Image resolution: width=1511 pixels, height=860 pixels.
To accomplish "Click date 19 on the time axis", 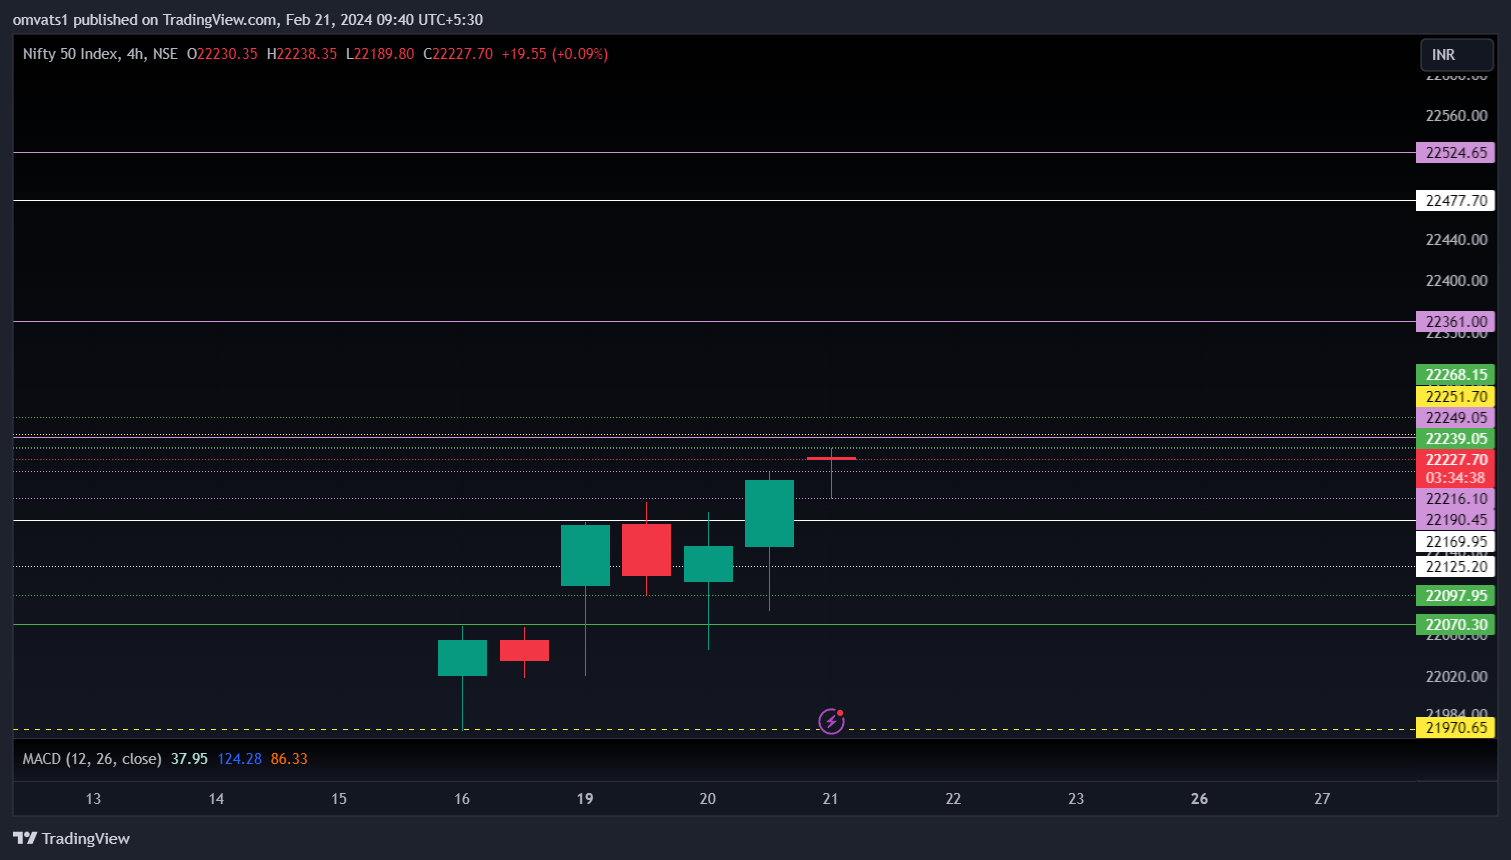I will [585, 799].
